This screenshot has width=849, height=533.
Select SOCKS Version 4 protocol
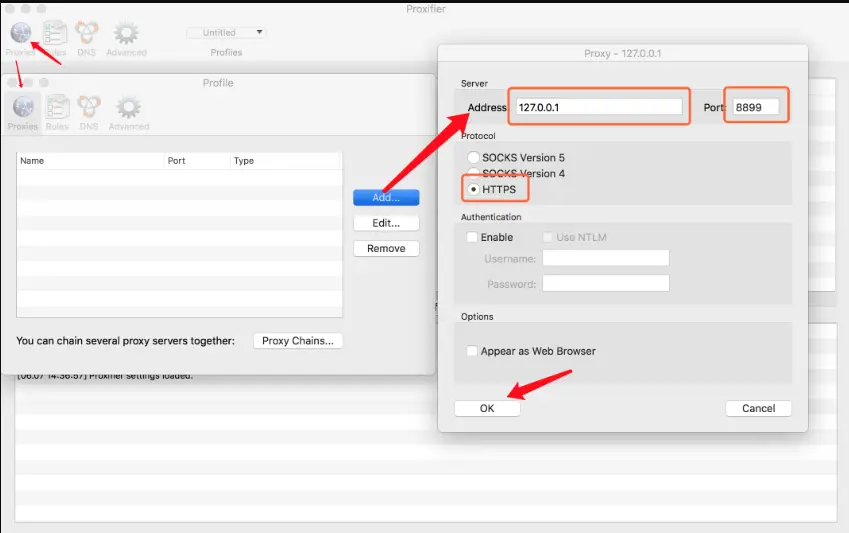[x=473, y=173]
